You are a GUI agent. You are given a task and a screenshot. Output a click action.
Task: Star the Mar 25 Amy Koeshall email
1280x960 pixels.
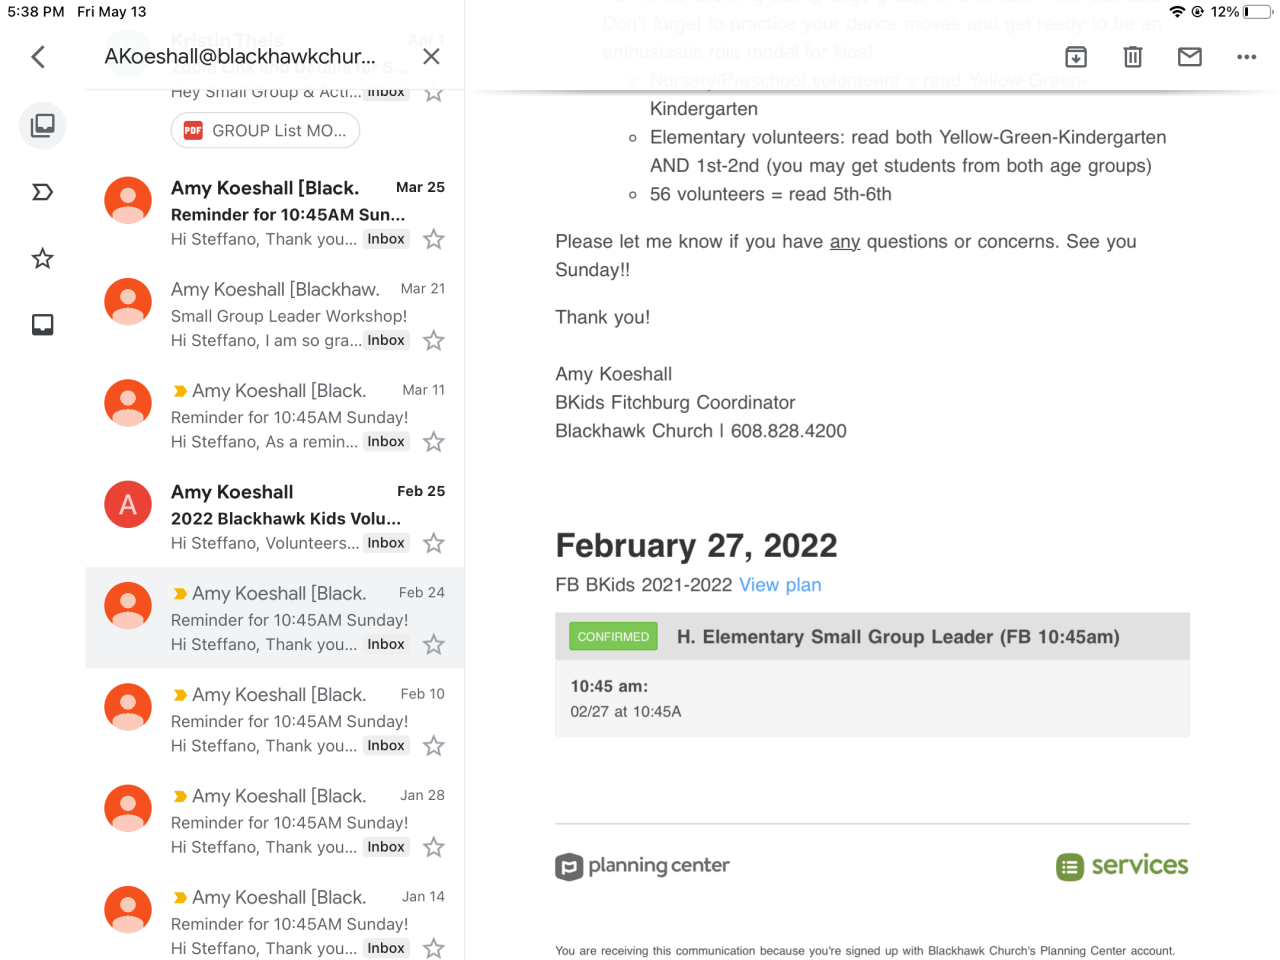pyautogui.click(x=434, y=239)
